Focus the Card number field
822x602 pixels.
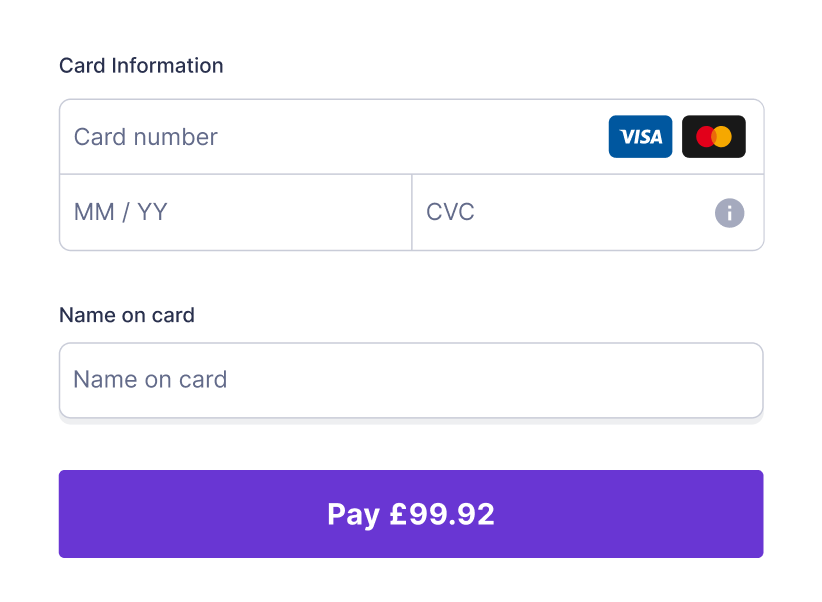tap(412, 137)
